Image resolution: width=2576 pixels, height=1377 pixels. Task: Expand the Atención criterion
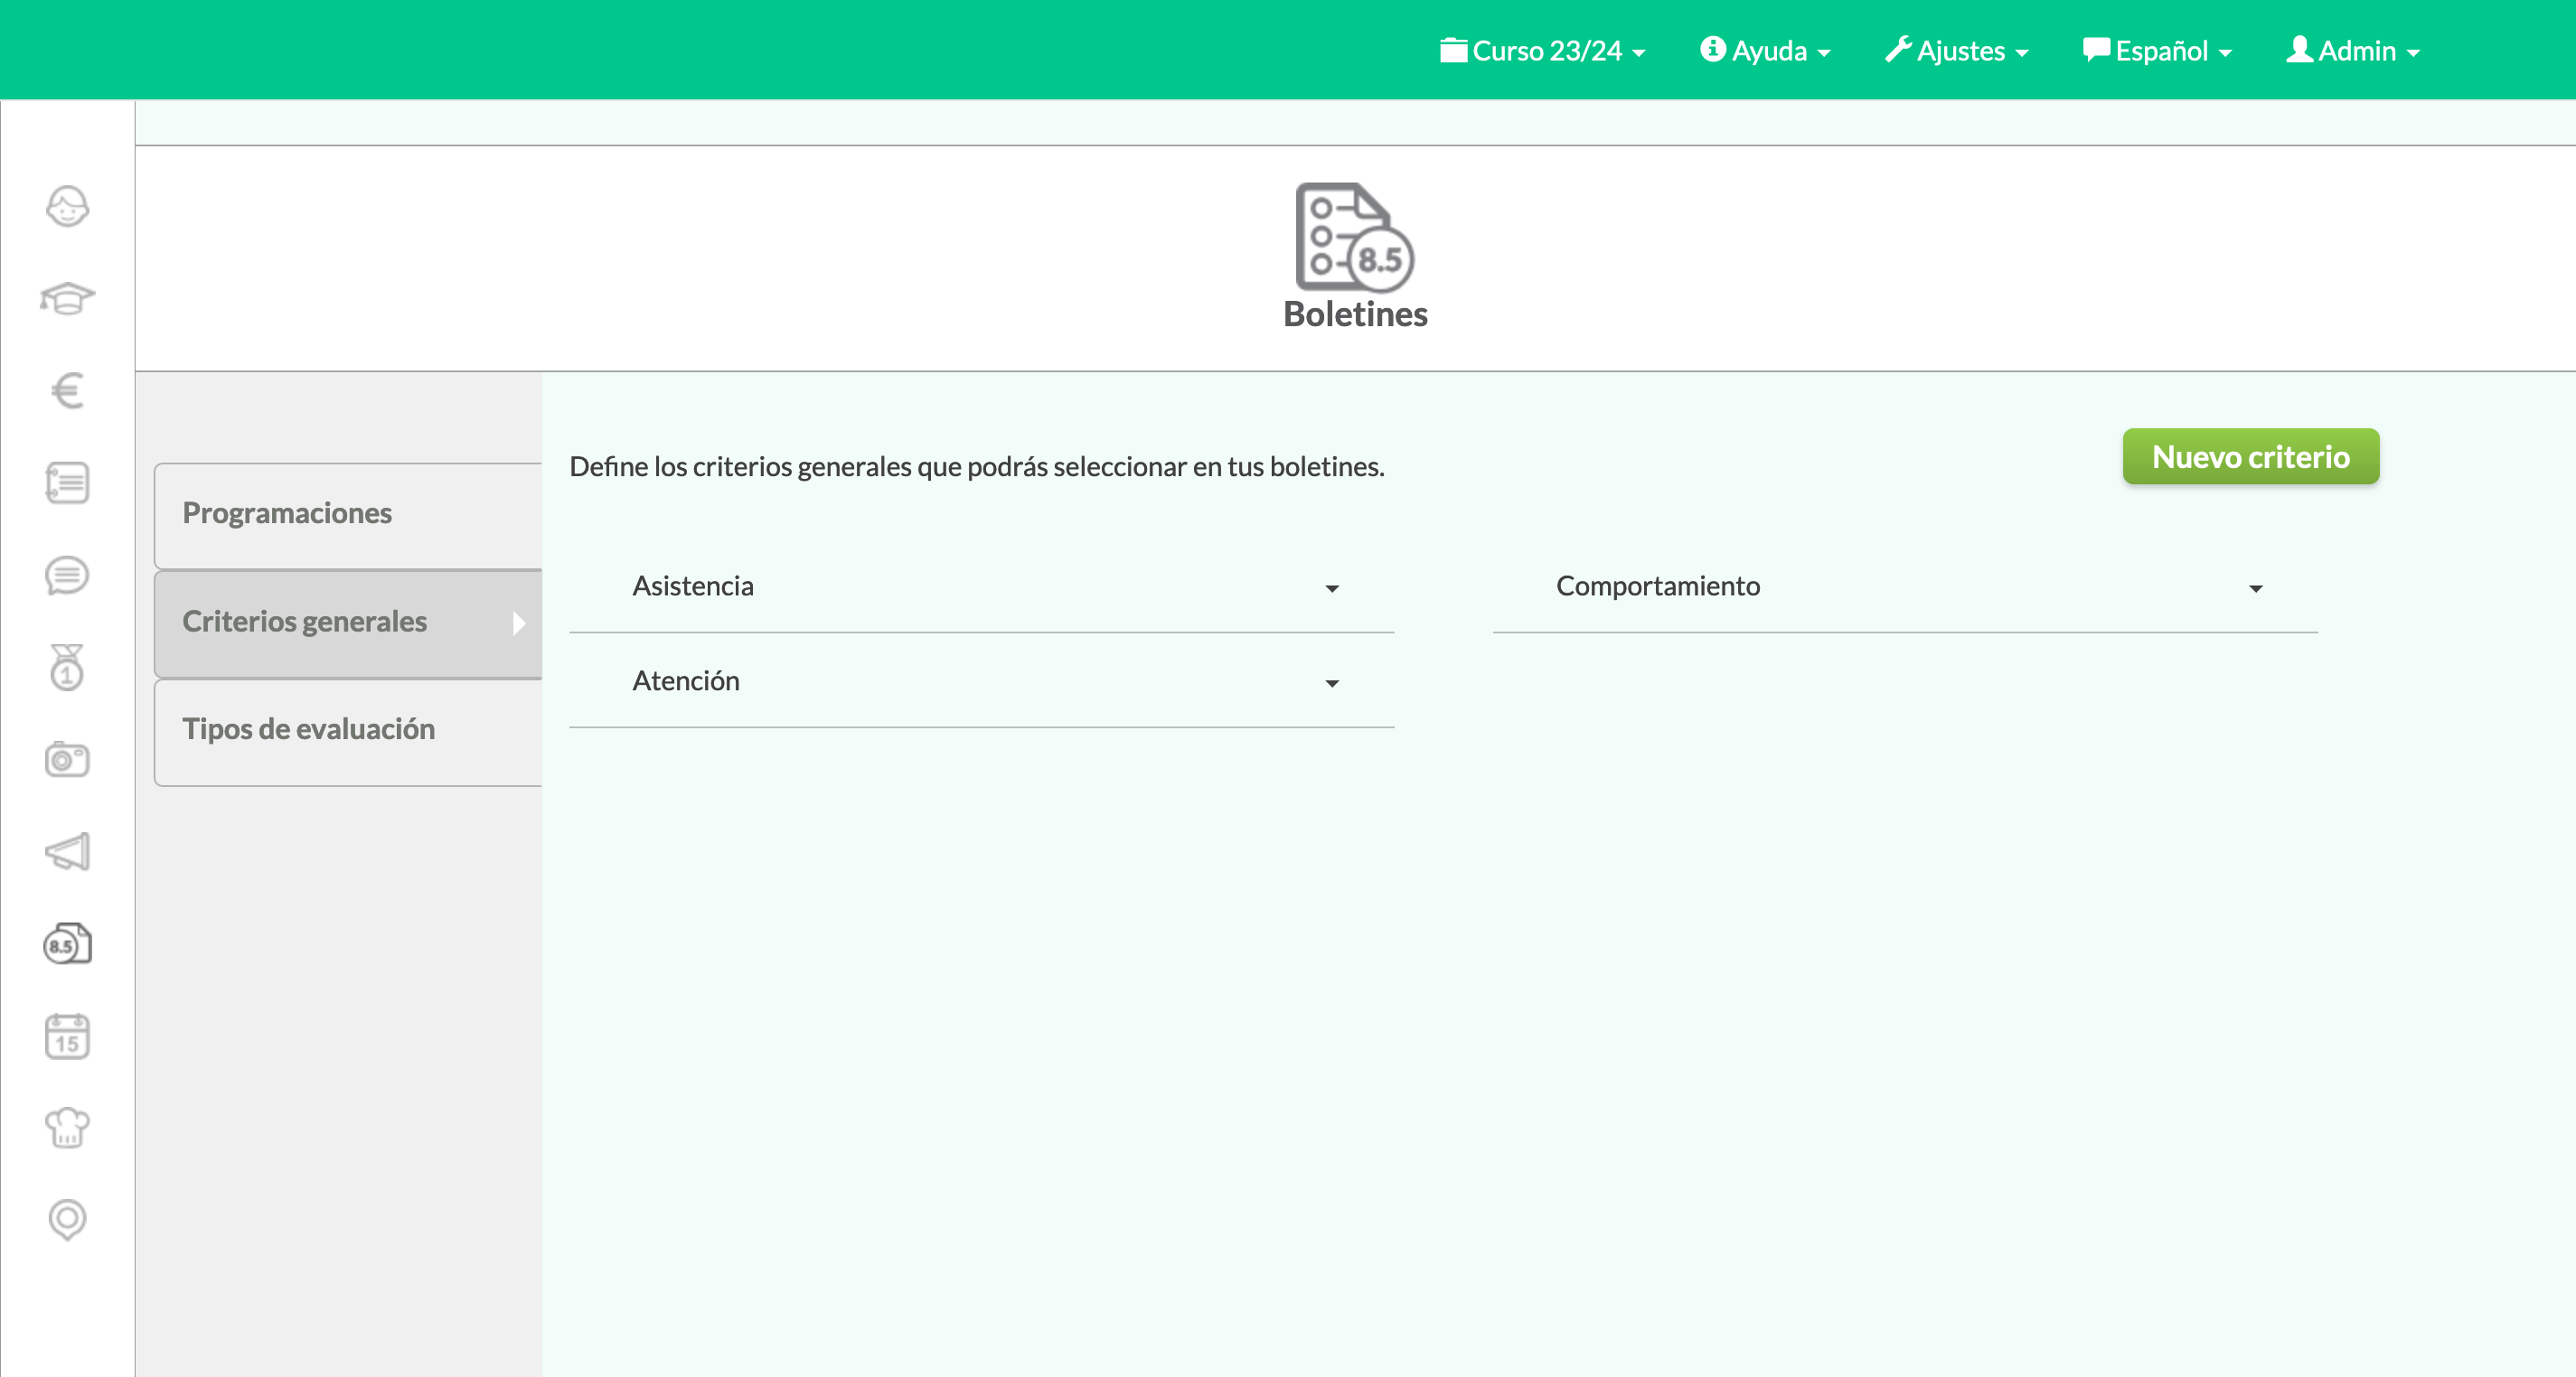tap(983, 681)
